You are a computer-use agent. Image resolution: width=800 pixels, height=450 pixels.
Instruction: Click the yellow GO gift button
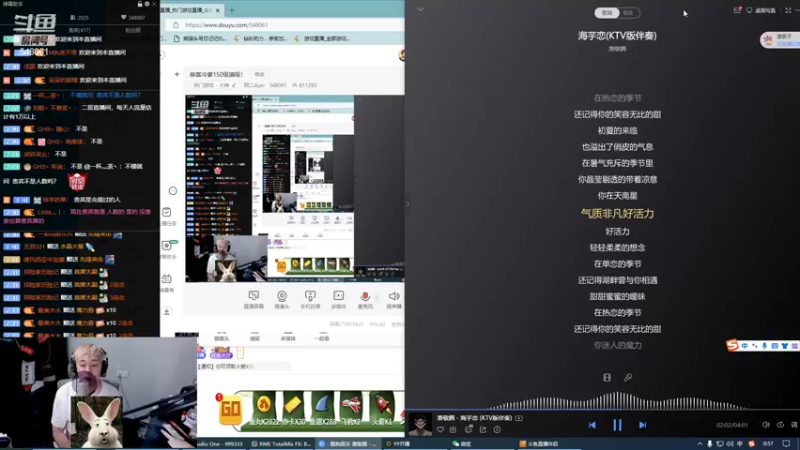[230, 409]
